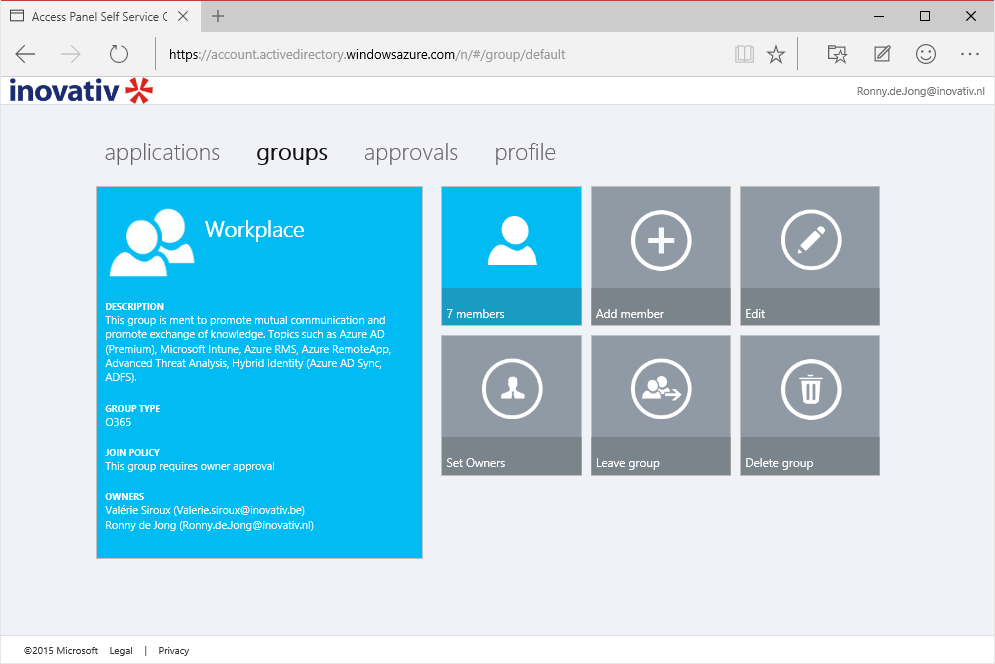The image size is (995, 664).
Task: Open the browser Hub favorites icon
Action: (837, 55)
